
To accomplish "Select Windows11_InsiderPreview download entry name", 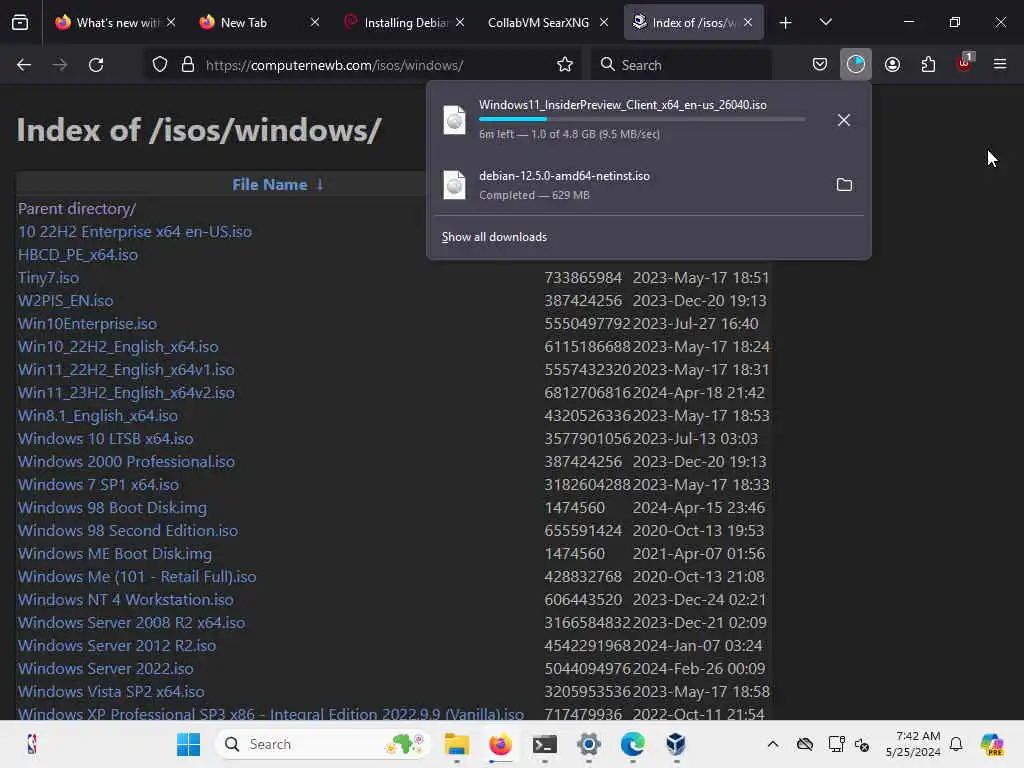I will 622,104.
